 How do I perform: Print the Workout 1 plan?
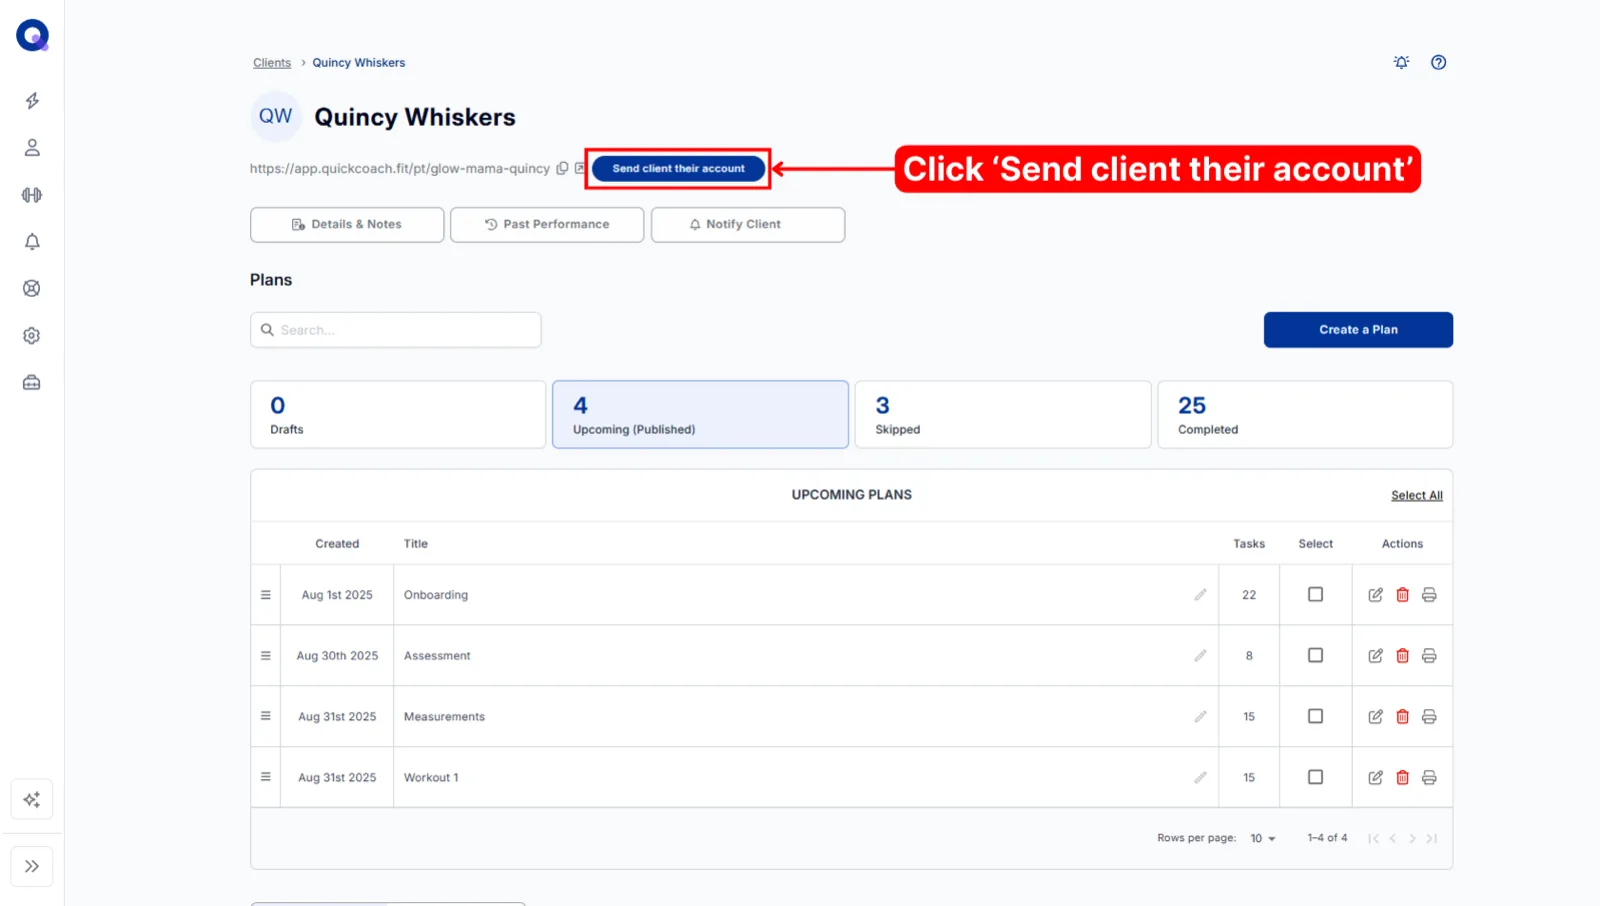click(1430, 778)
